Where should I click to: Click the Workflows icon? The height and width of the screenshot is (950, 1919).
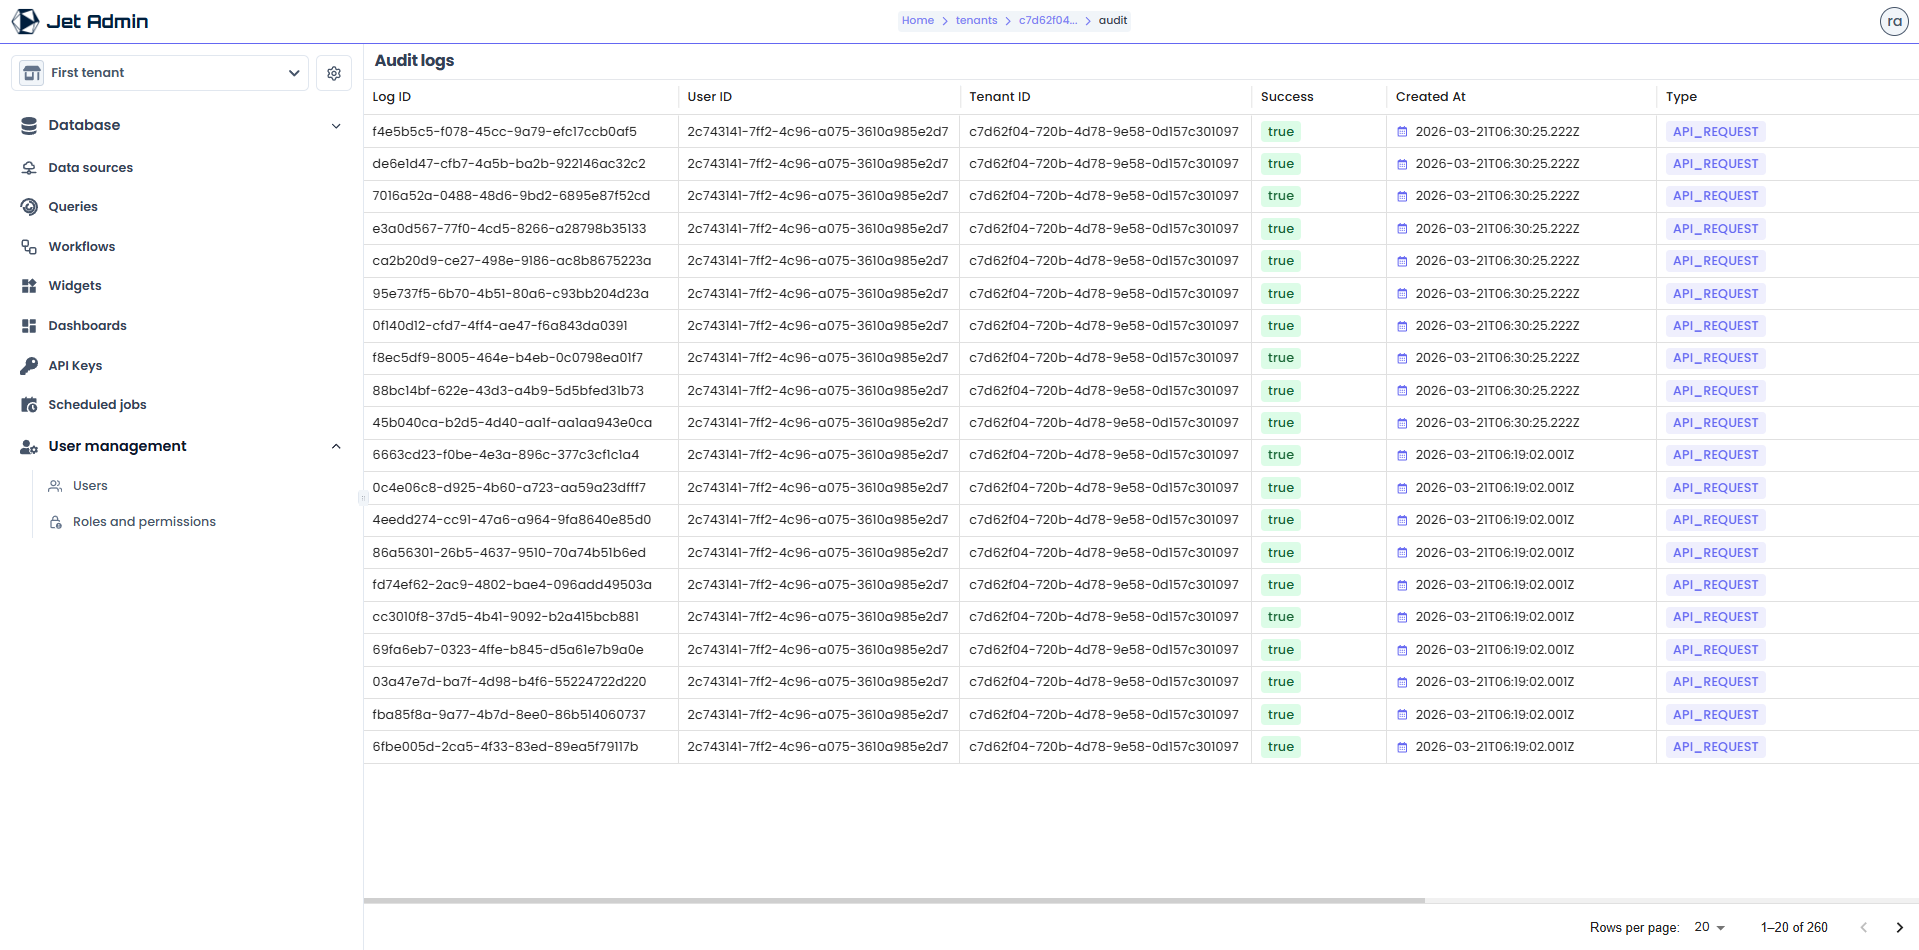point(27,246)
